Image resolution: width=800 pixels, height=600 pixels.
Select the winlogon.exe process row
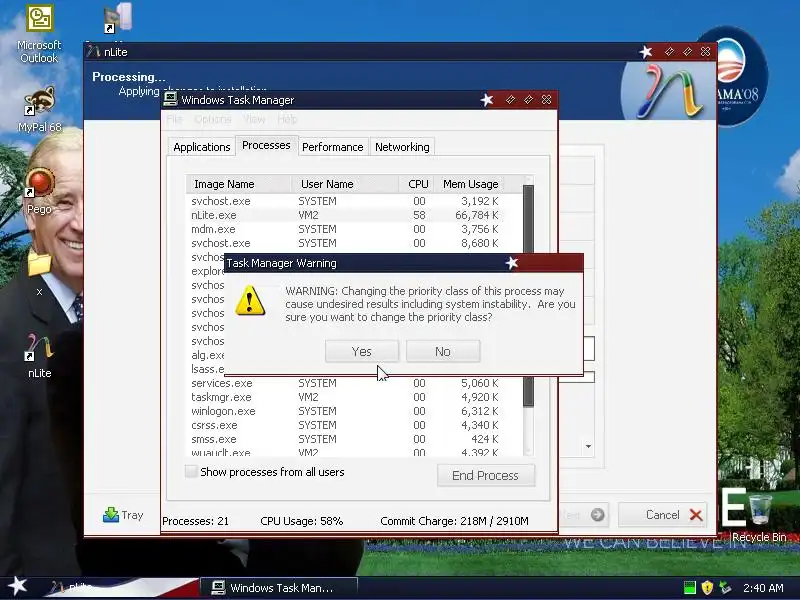[x=345, y=411]
